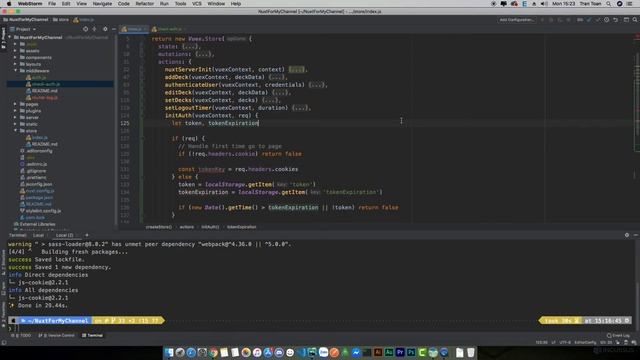The width and height of the screenshot is (640, 360).
Task: Click the blue Update Project checkmark icon
Action: [589, 20]
